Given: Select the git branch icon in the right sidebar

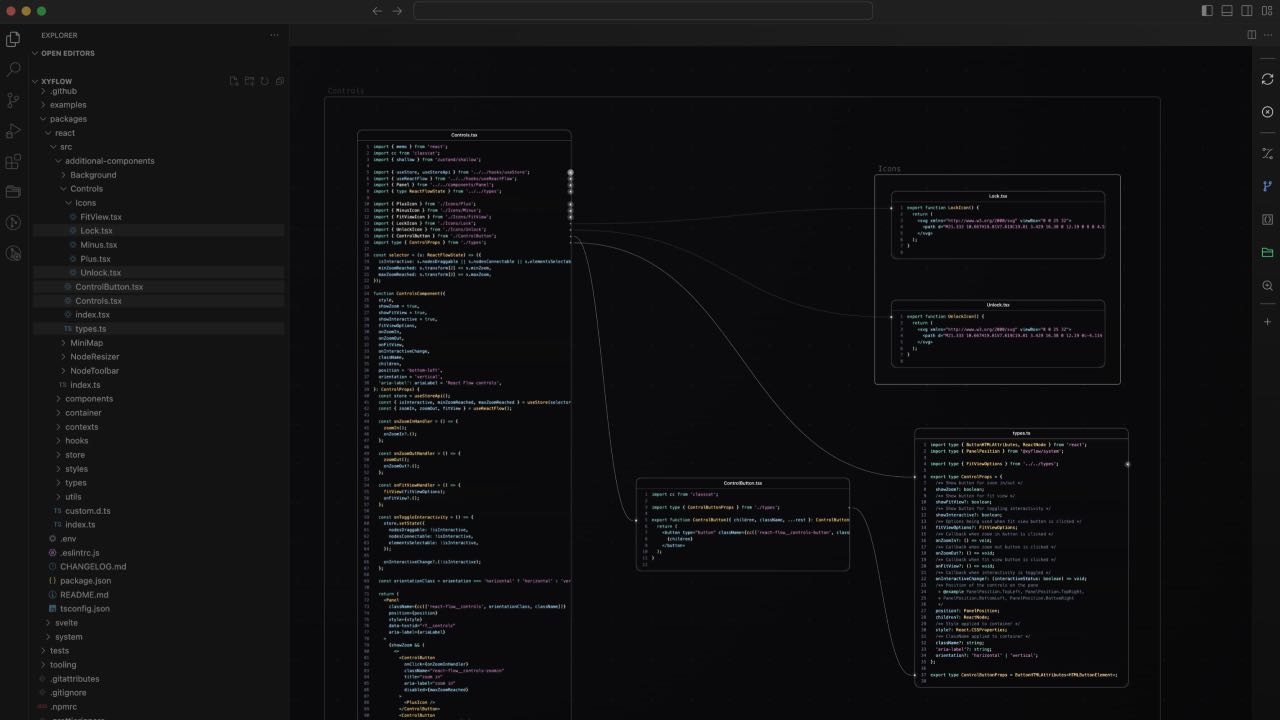Looking at the screenshot, I should (1267, 186).
